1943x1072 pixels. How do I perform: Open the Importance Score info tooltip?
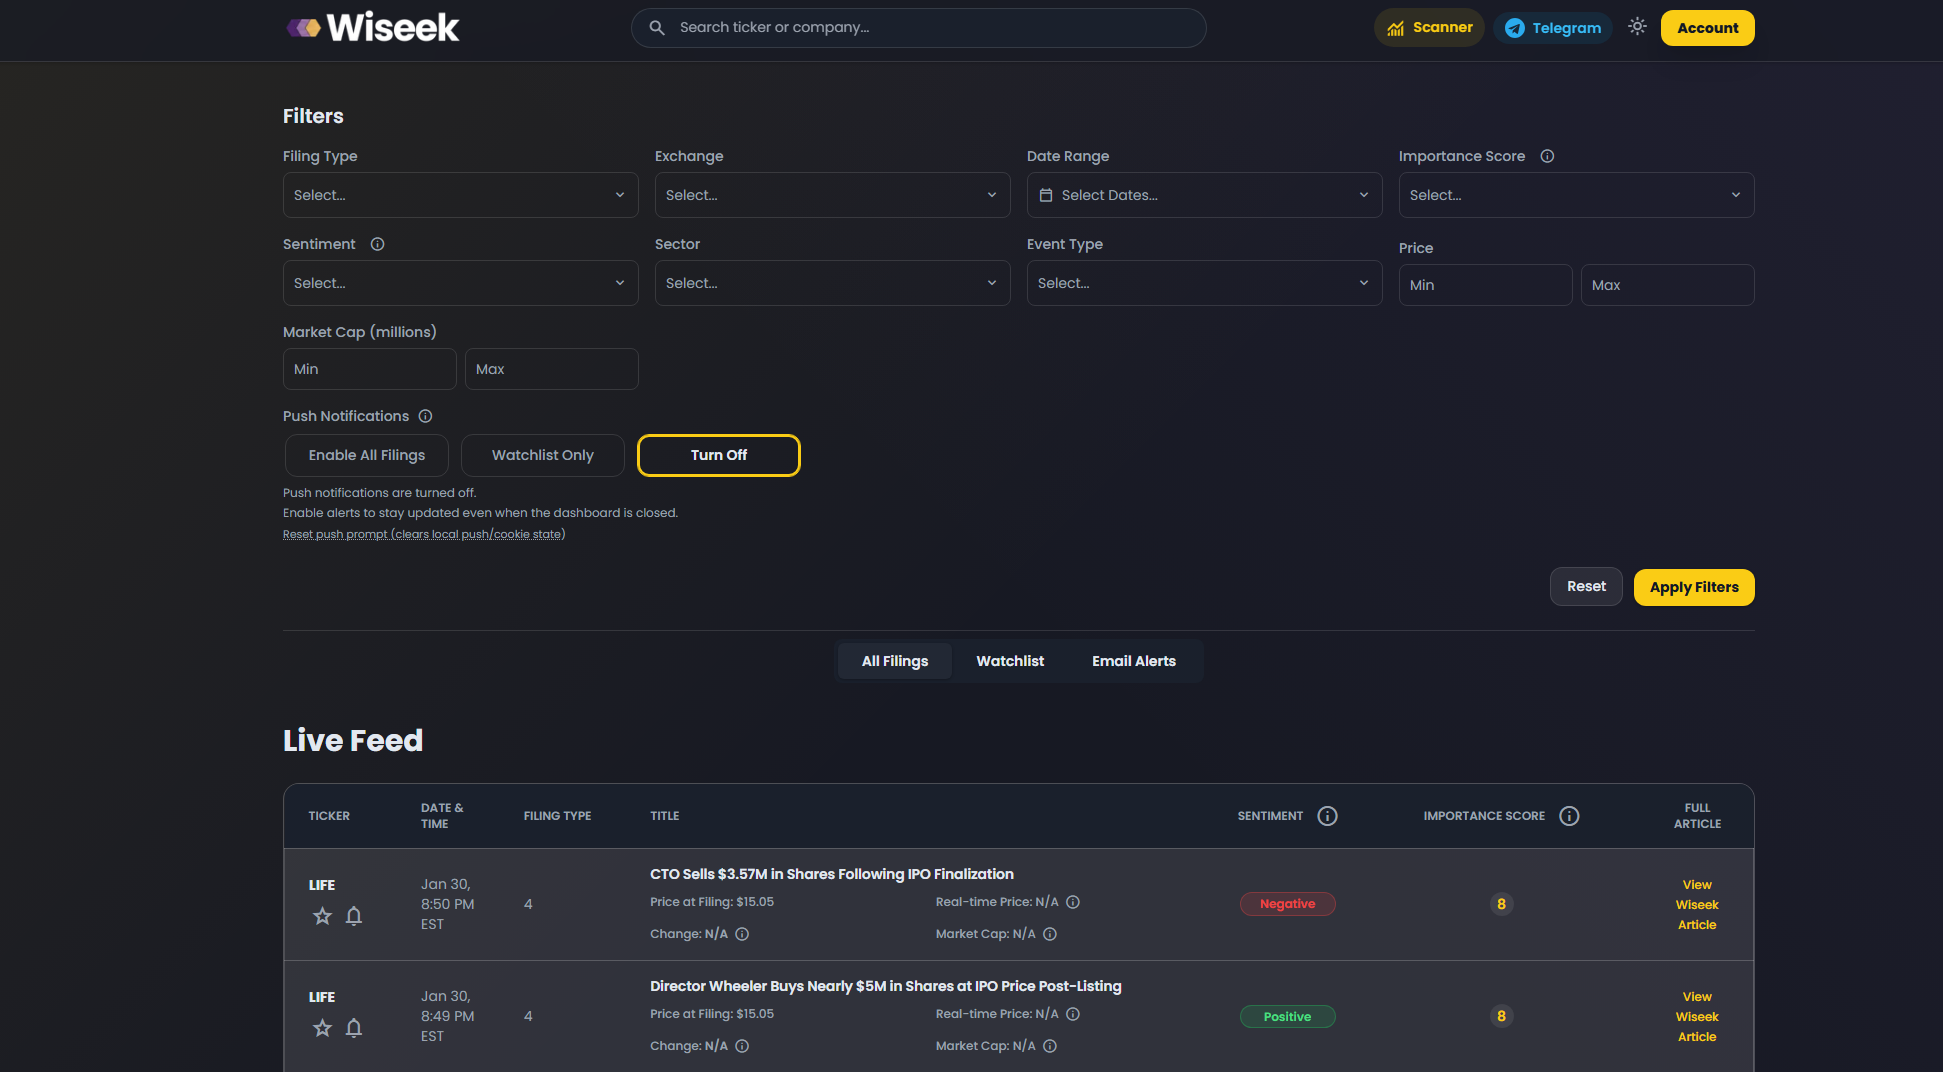click(x=1547, y=156)
